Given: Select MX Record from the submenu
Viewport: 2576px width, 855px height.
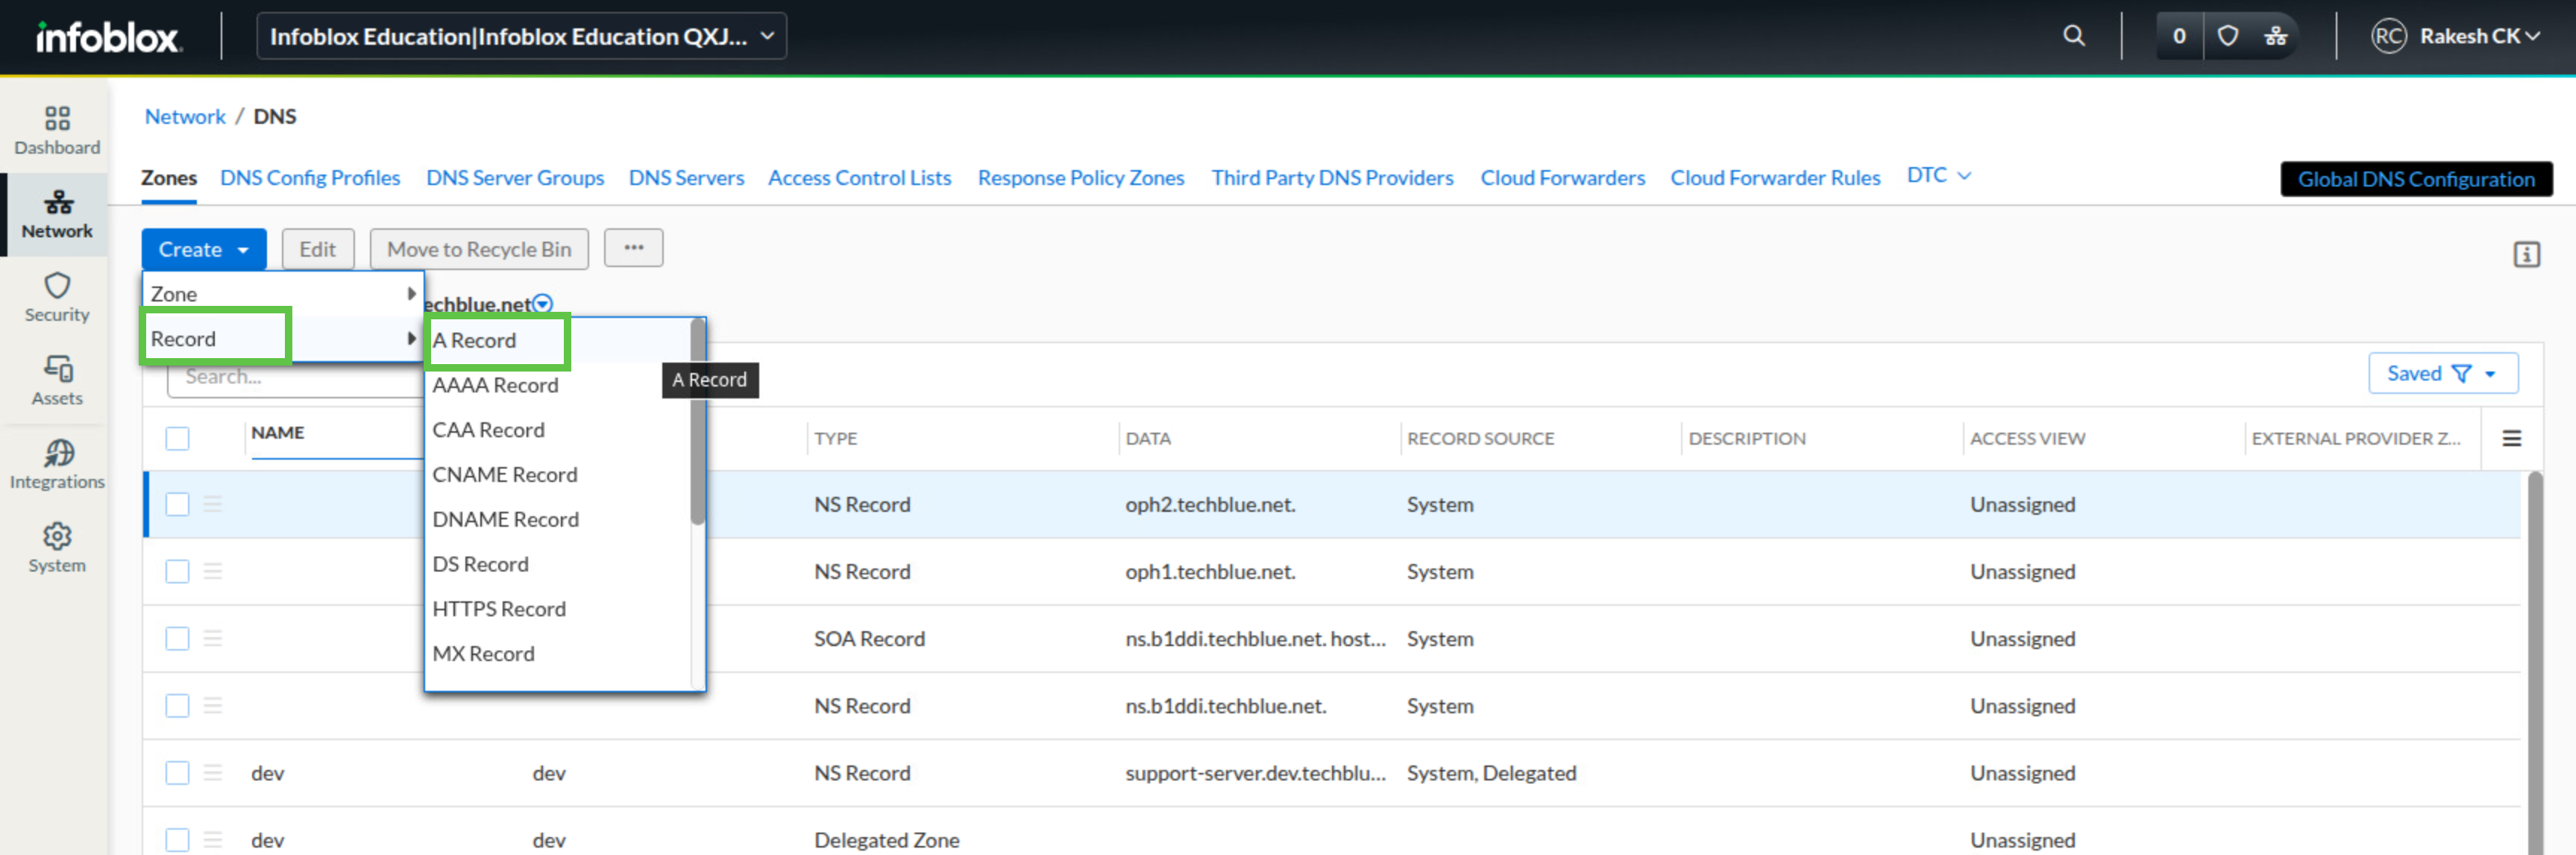Looking at the screenshot, I should point(558,653).
